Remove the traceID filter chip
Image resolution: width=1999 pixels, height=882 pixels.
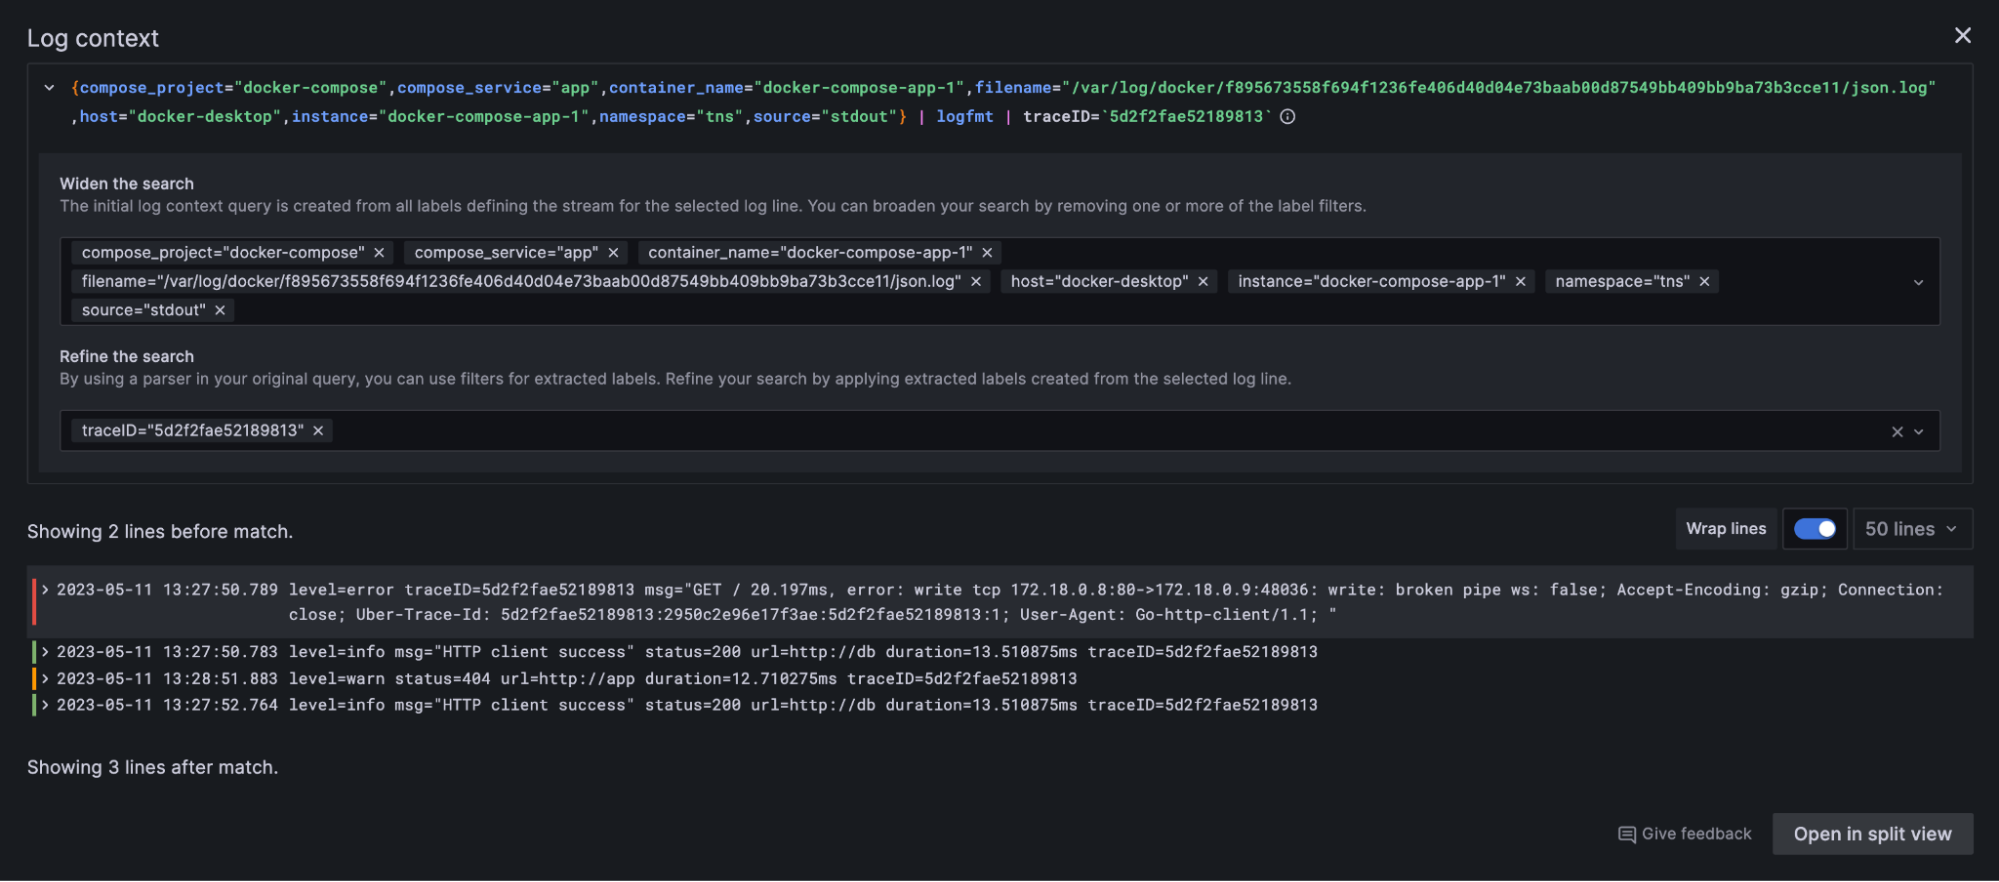(318, 431)
